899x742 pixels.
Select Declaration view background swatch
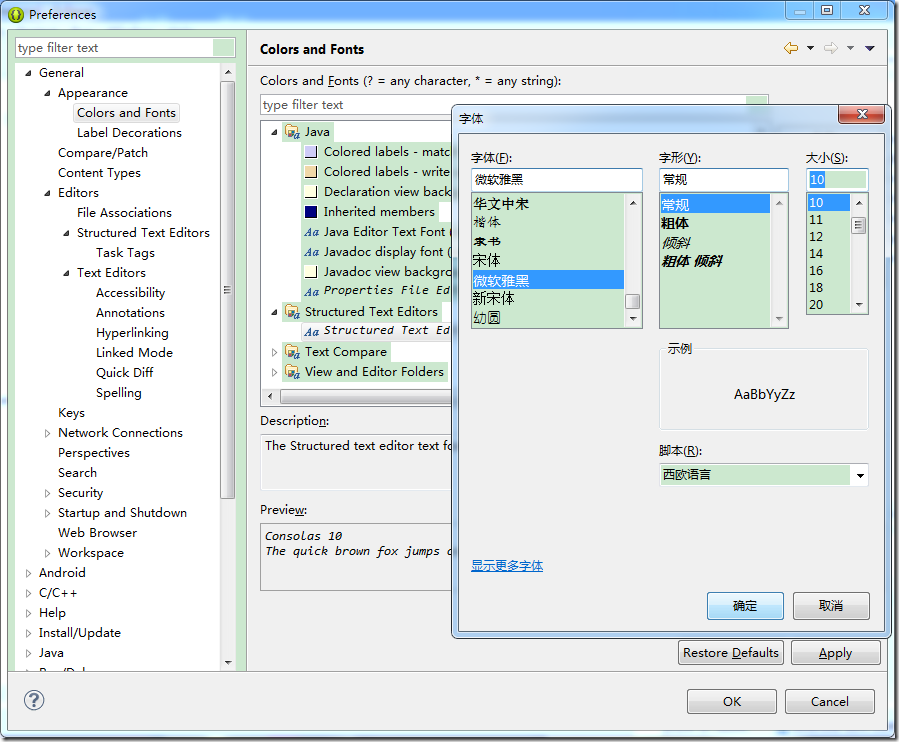point(311,192)
